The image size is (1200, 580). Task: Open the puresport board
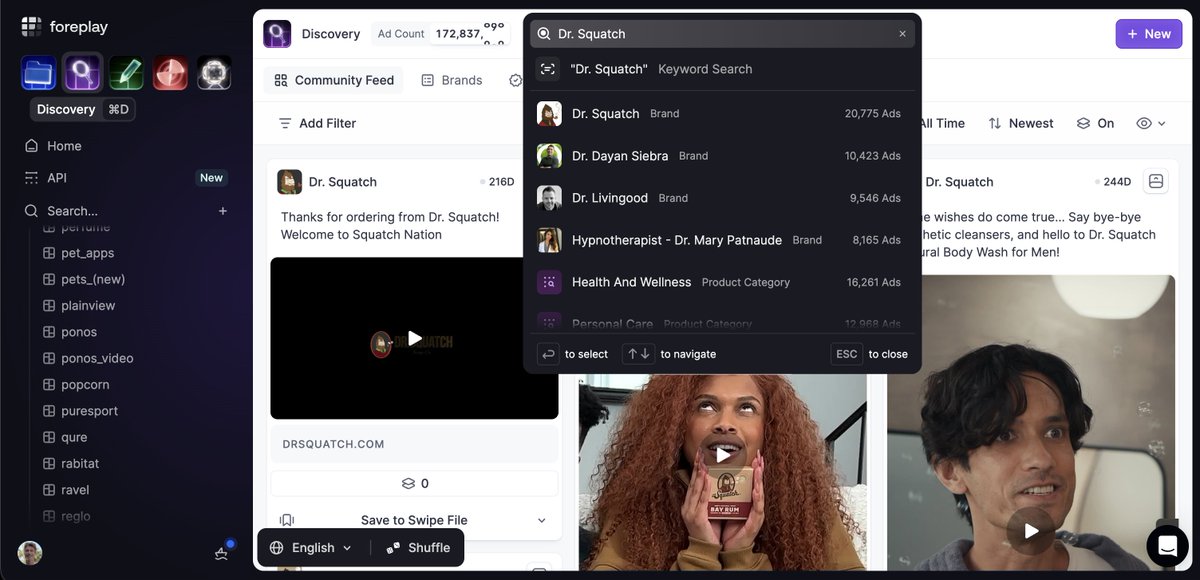[89, 411]
